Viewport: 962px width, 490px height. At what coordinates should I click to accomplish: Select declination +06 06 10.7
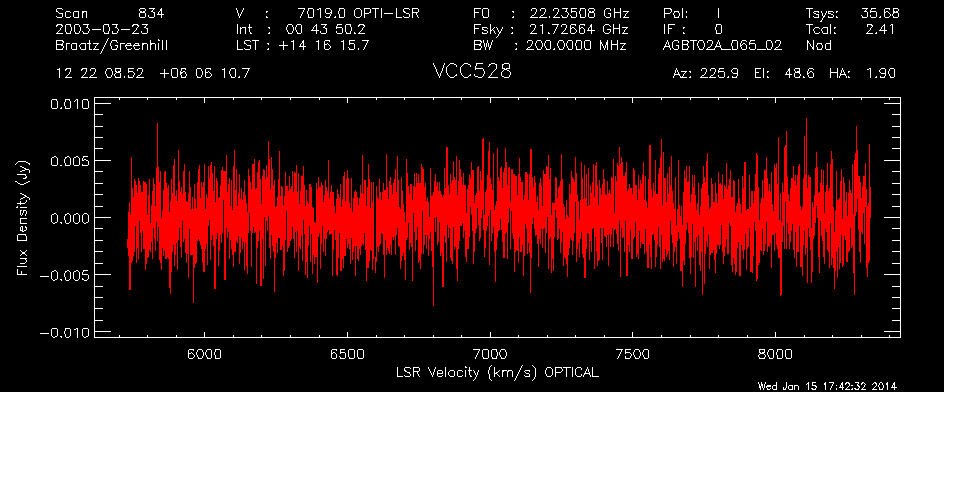click(x=204, y=74)
